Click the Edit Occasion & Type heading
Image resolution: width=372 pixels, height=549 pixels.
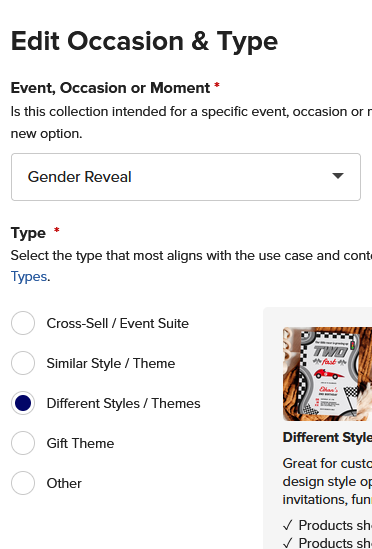click(144, 41)
